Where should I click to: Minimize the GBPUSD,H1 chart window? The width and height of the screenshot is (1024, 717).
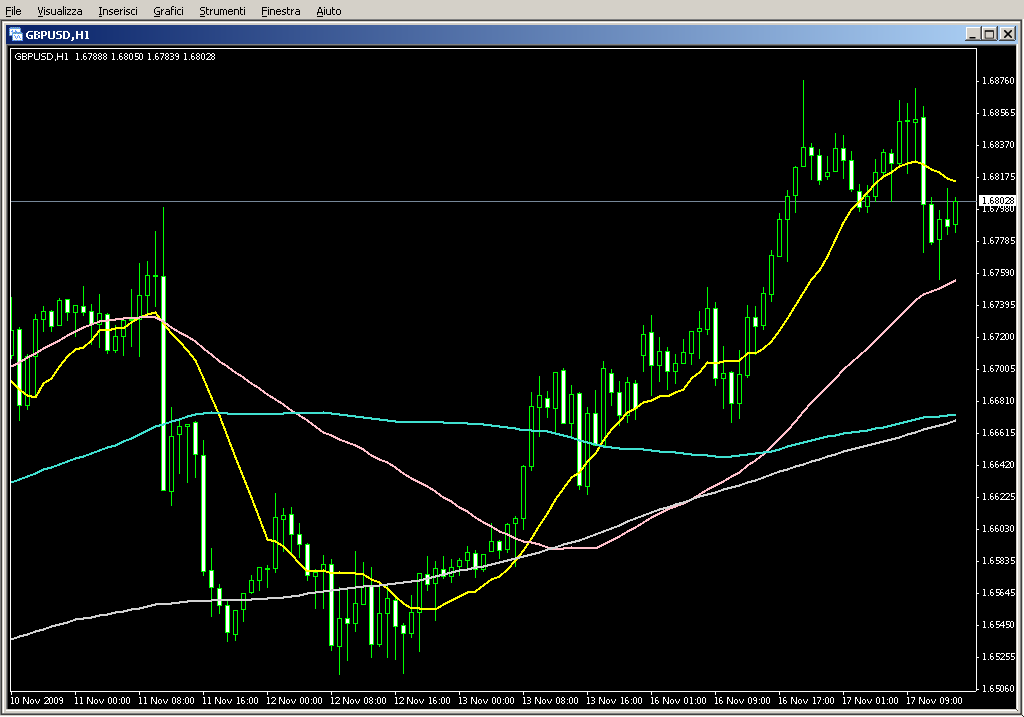pyautogui.click(x=973, y=34)
